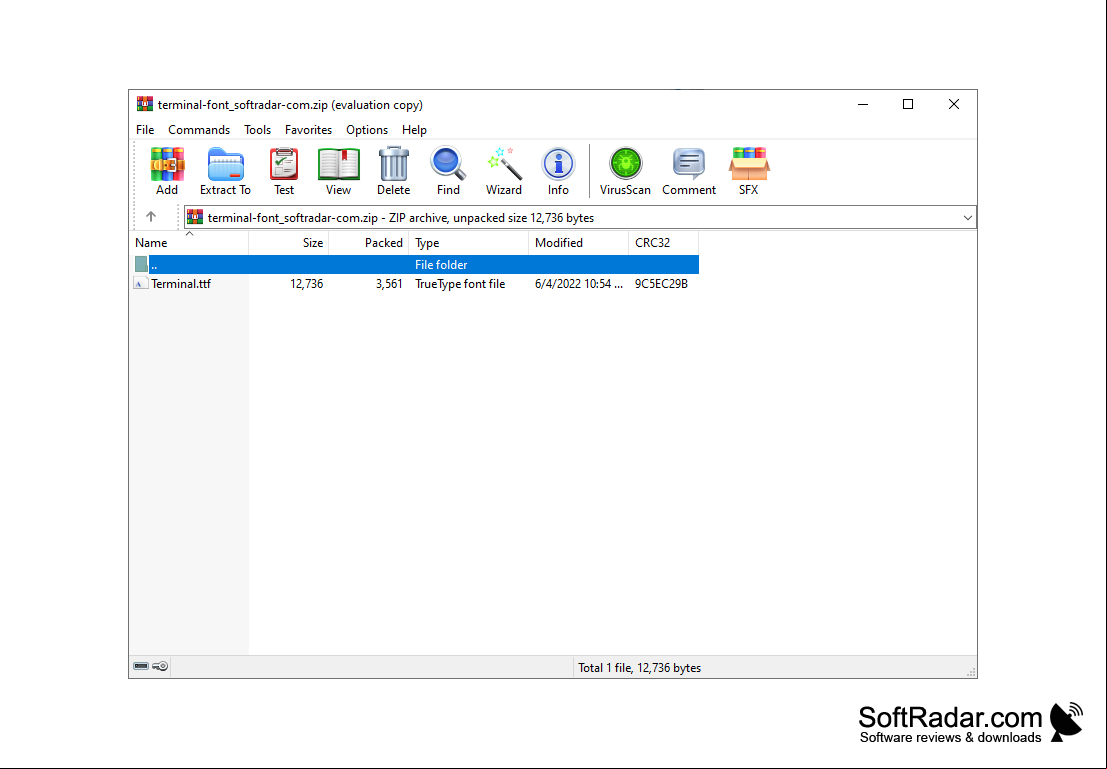Image resolution: width=1107 pixels, height=769 pixels.
Task: Open the Options menu
Action: (x=367, y=130)
